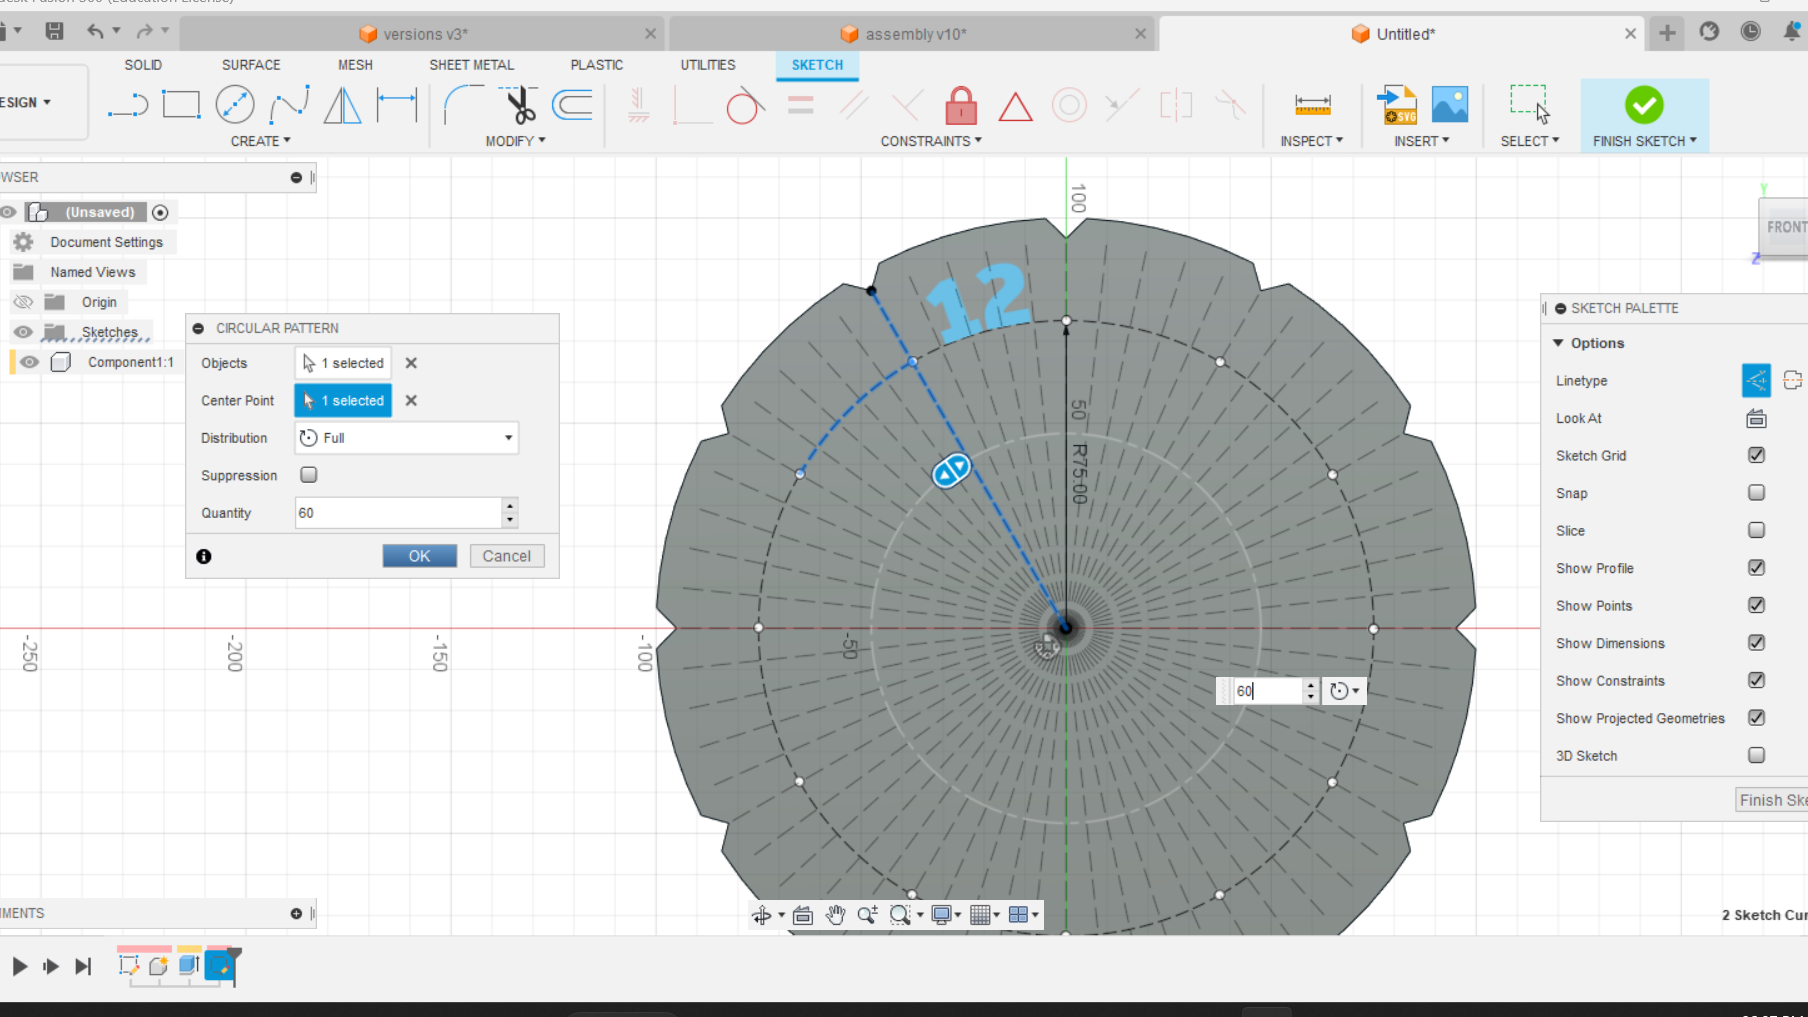
Task: Enable the Slice option
Action: (x=1756, y=530)
